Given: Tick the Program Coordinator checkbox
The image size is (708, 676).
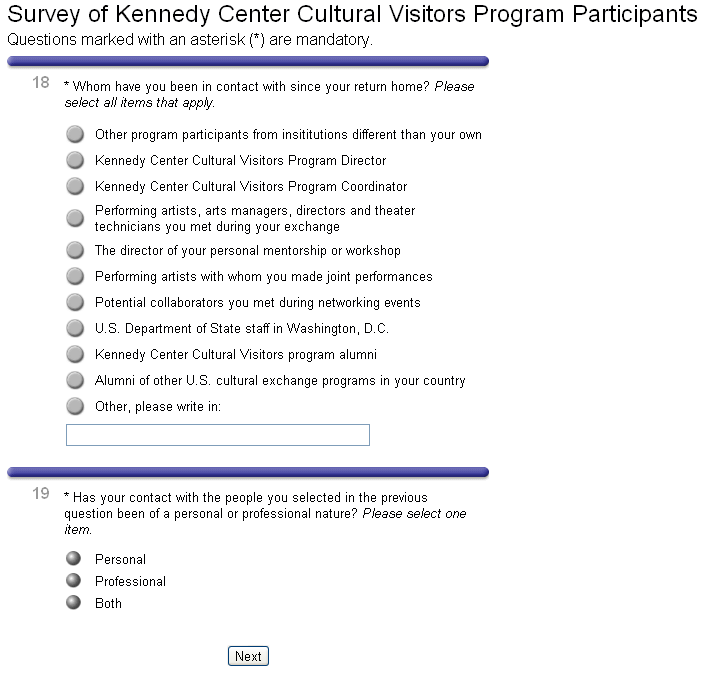Looking at the screenshot, I should click(75, 186).
